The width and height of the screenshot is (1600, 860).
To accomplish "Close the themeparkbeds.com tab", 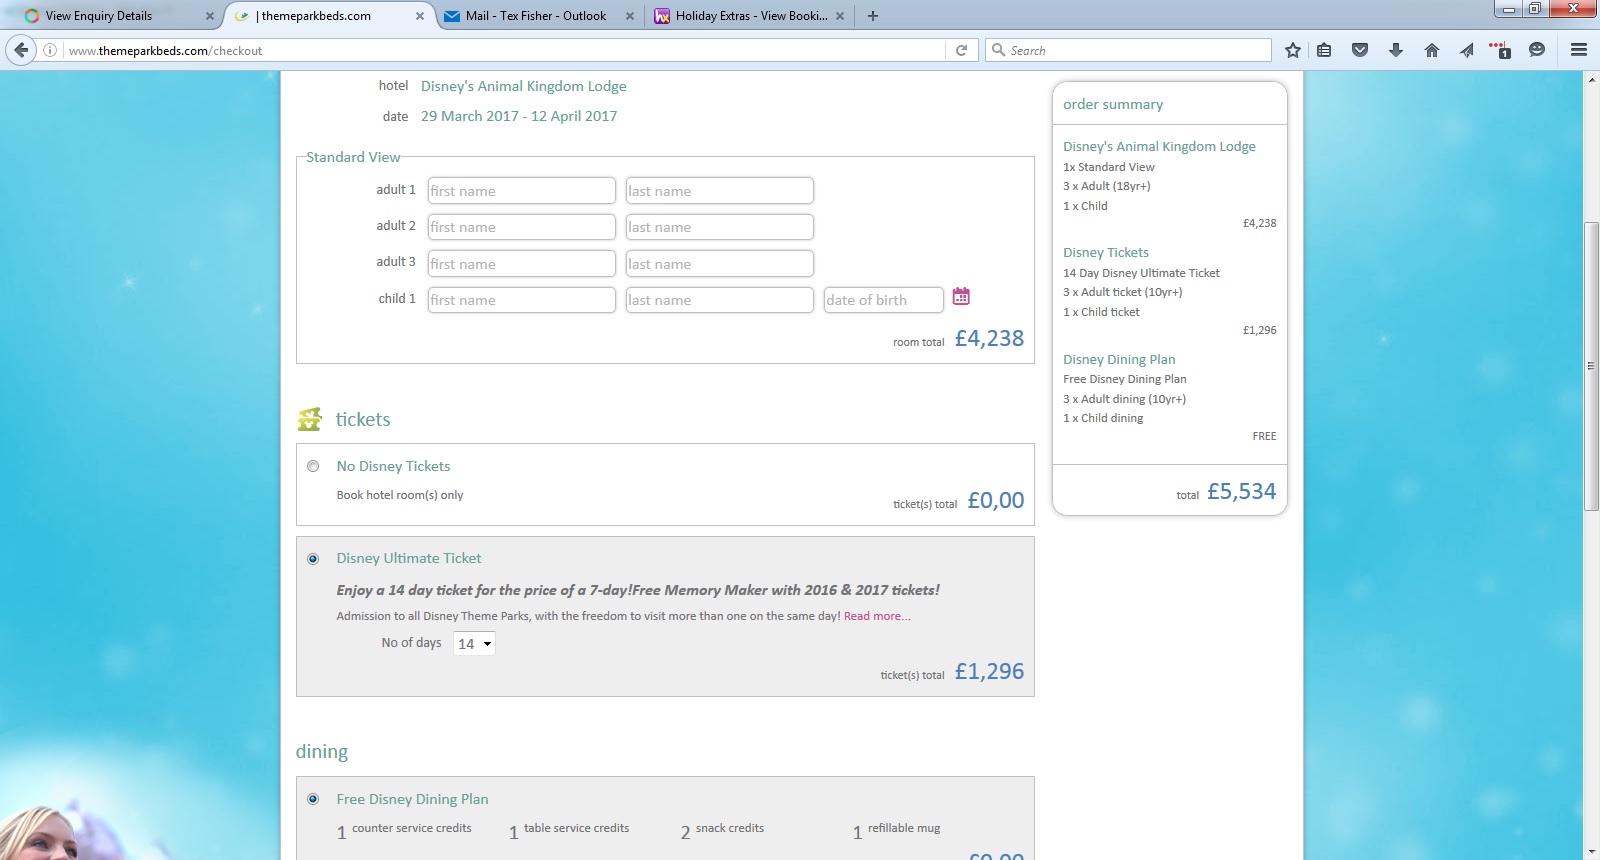I will coord(420,16).
